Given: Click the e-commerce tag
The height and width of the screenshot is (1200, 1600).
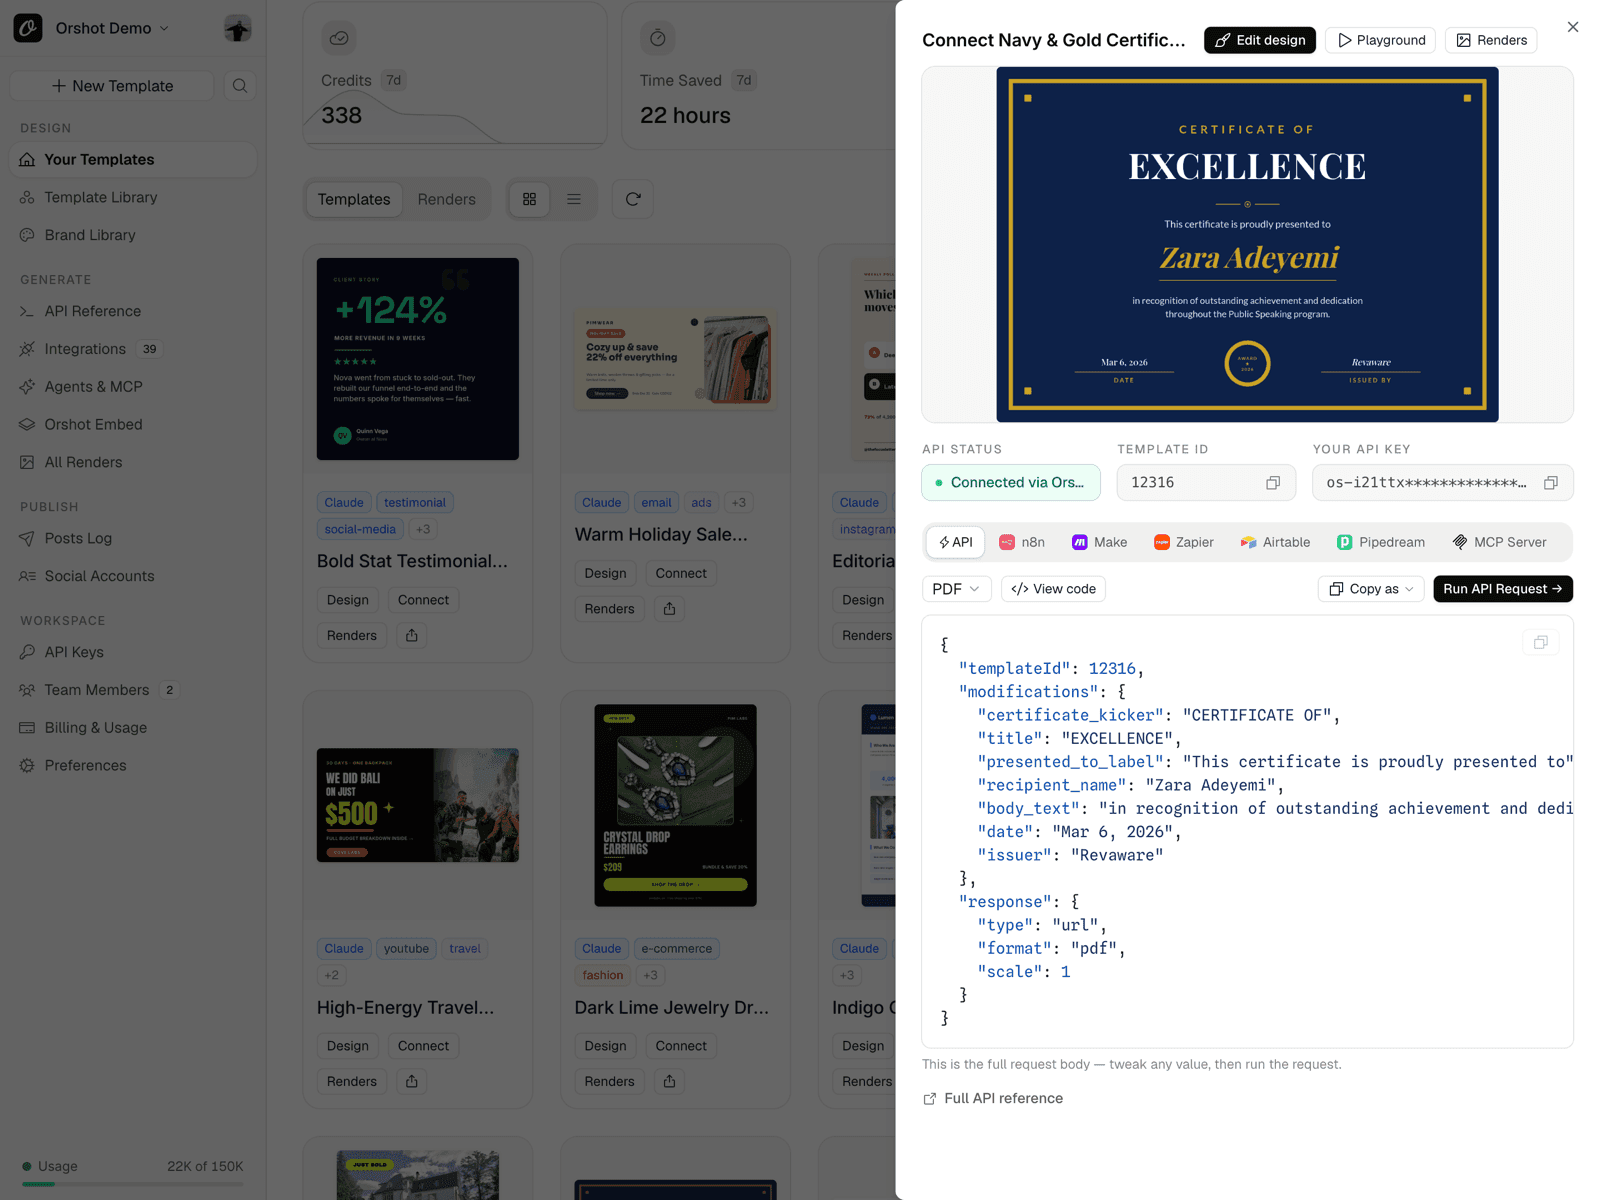Looking at the screenshot, I should pos(677,949).
